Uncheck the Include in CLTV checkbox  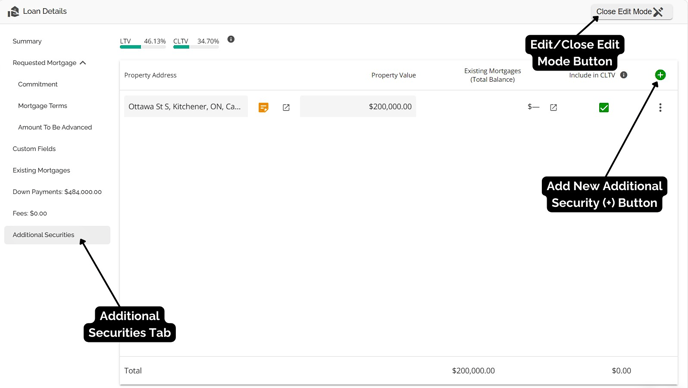point(604,108)
